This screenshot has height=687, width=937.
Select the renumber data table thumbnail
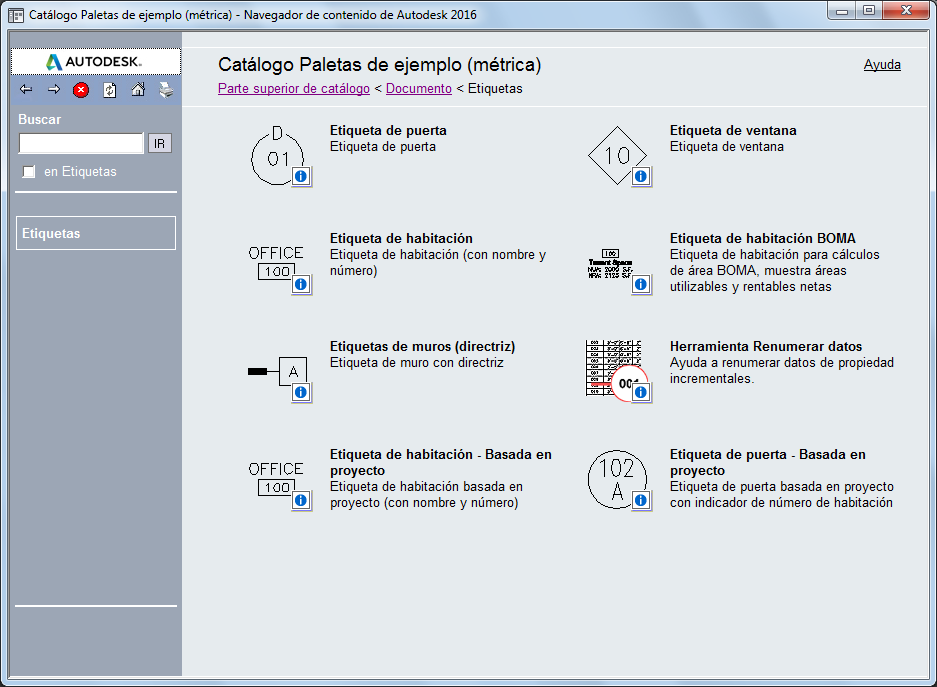coord(614,369)
